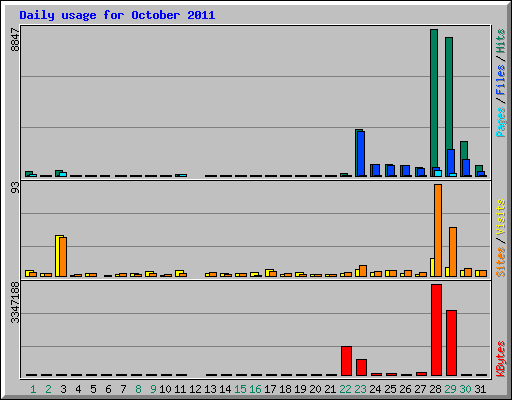Click day 27 on the x-axis
The image size is (512, 400).
click(x=420, y=389)
